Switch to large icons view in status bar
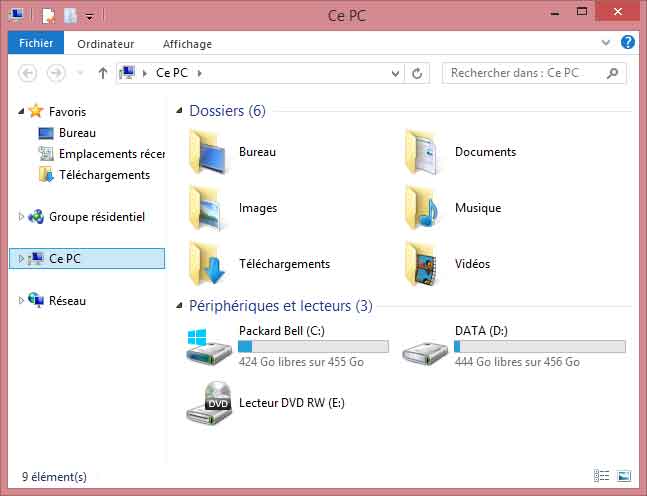 point(624,476)
